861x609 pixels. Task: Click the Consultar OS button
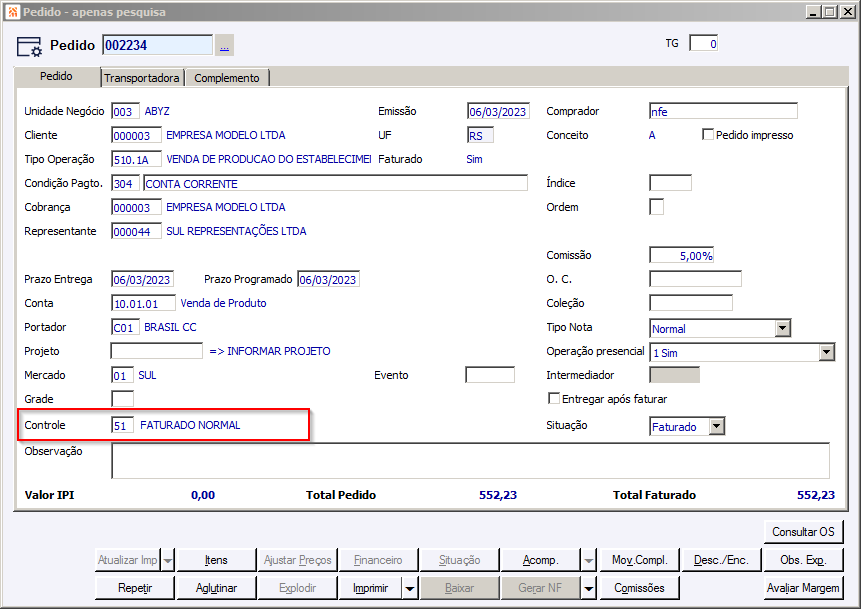(x=803, y=532)
